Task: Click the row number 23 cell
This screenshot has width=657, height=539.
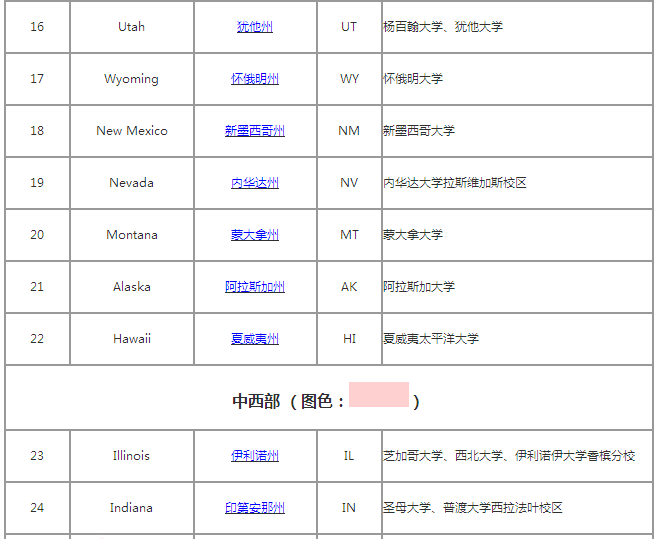Action: pyautogui.click(x=37, y=456)
